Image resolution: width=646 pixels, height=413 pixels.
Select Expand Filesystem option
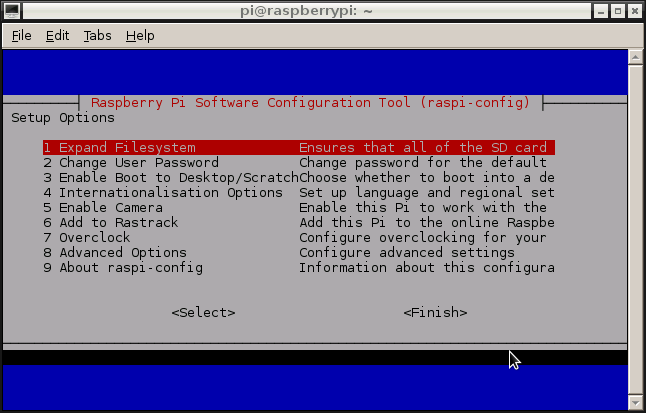120,148
